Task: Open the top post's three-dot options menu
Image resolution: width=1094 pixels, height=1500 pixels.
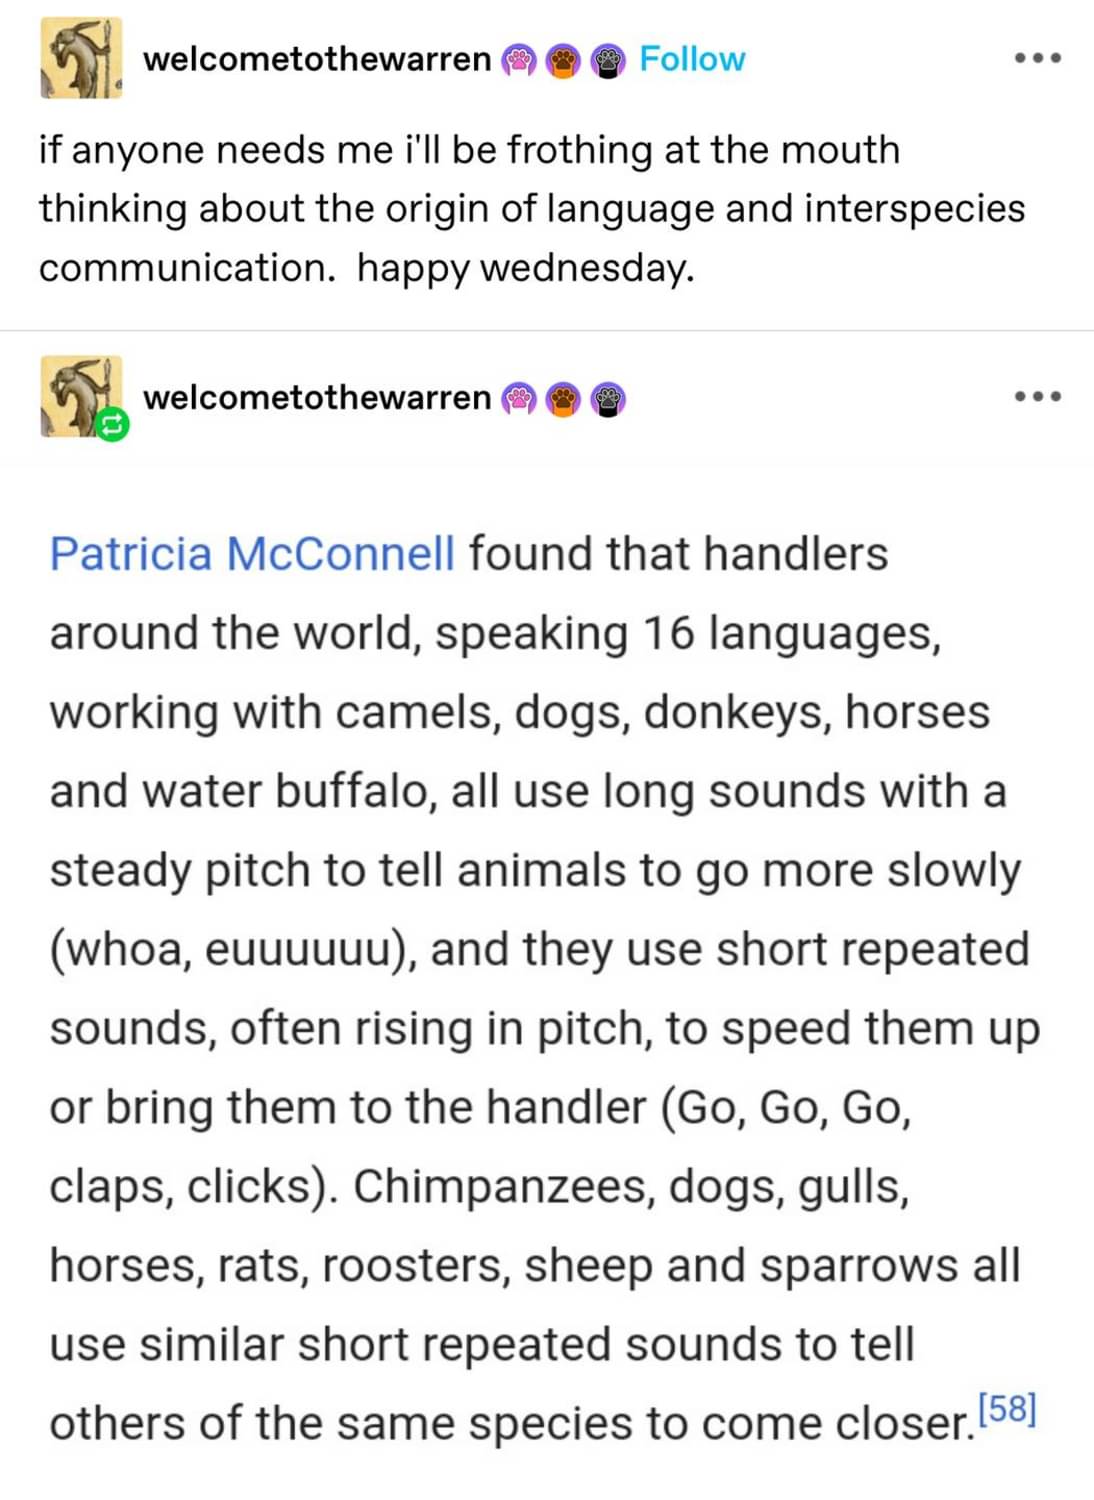Action: 1037,59
